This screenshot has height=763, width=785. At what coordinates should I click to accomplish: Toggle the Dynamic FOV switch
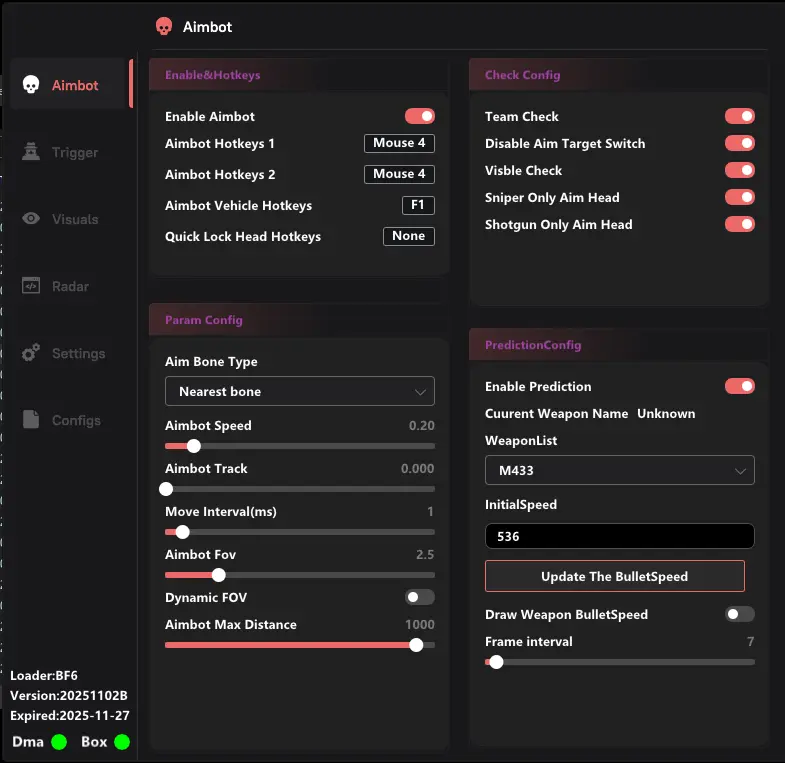click(419, 597)
